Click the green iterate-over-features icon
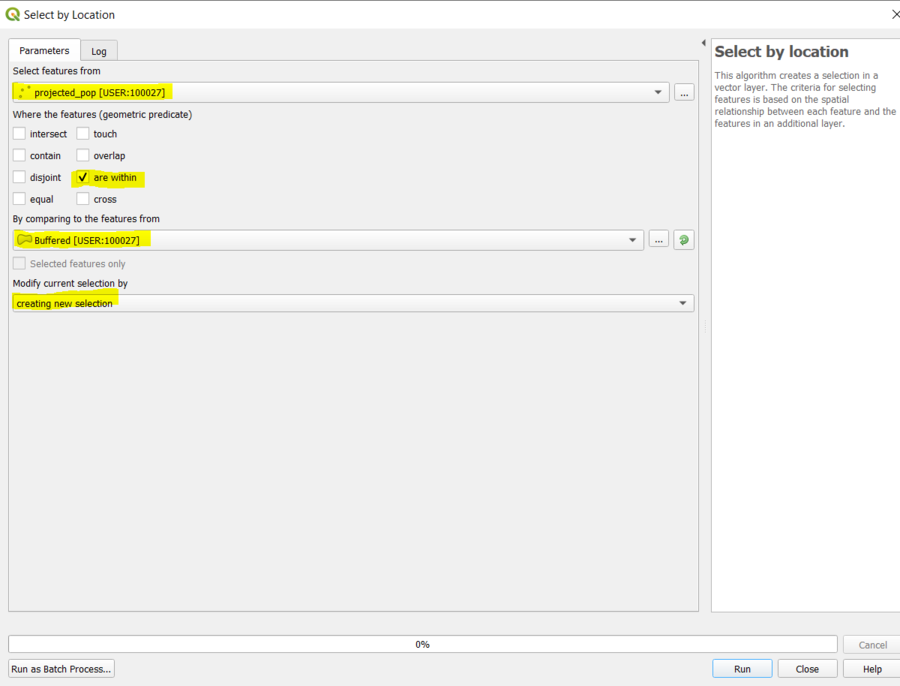Screen dimensions: 900x686 683,239
